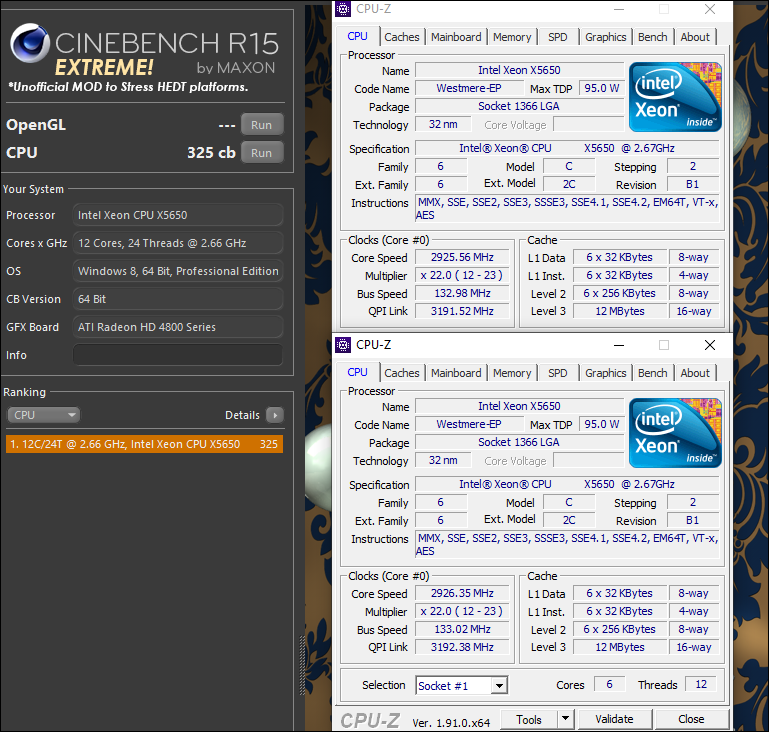Viewport: 769px width, 732px height.
Task: Click the 325 cb CPU score
Action: pos(211,152)
